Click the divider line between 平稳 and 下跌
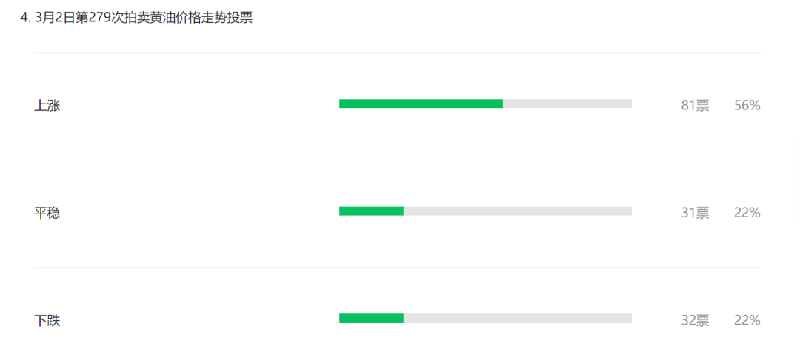The width and height of the screenshot is (800, 363). click(x=397, y=268)
